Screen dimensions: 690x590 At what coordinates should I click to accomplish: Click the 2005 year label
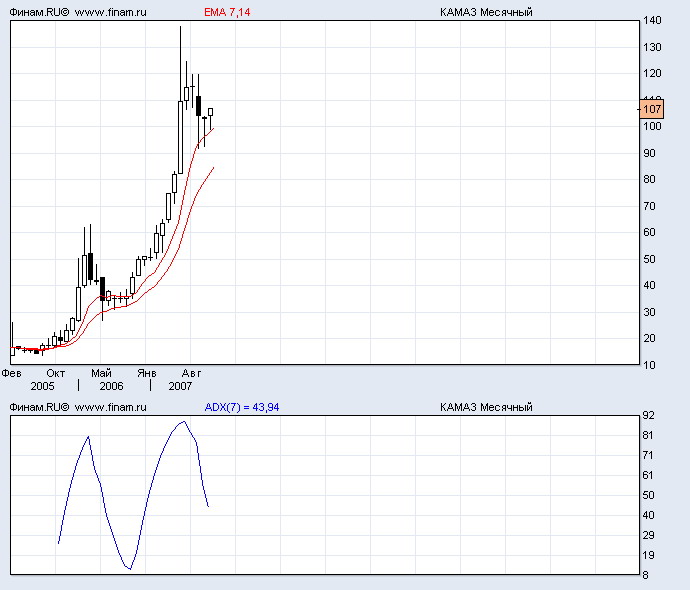pyautogui.click(x=43, y=386)
